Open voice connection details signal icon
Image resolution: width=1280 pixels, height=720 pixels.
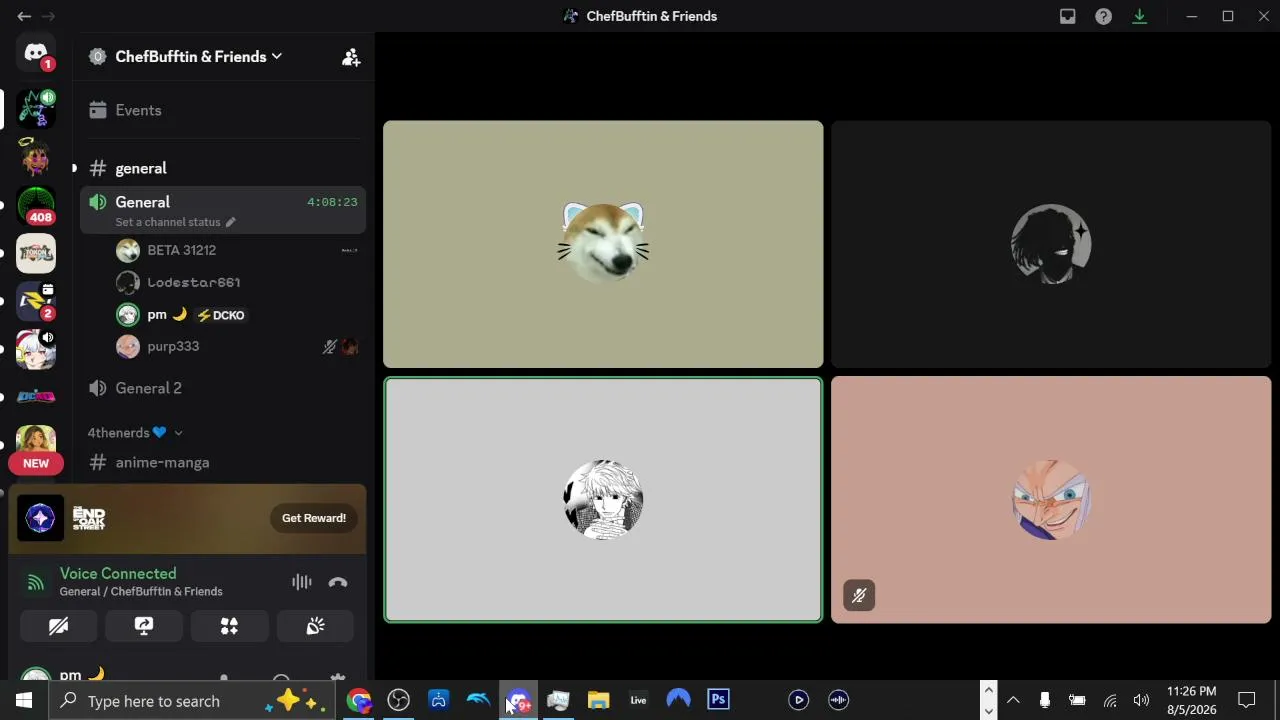click(x=36, y=582)
